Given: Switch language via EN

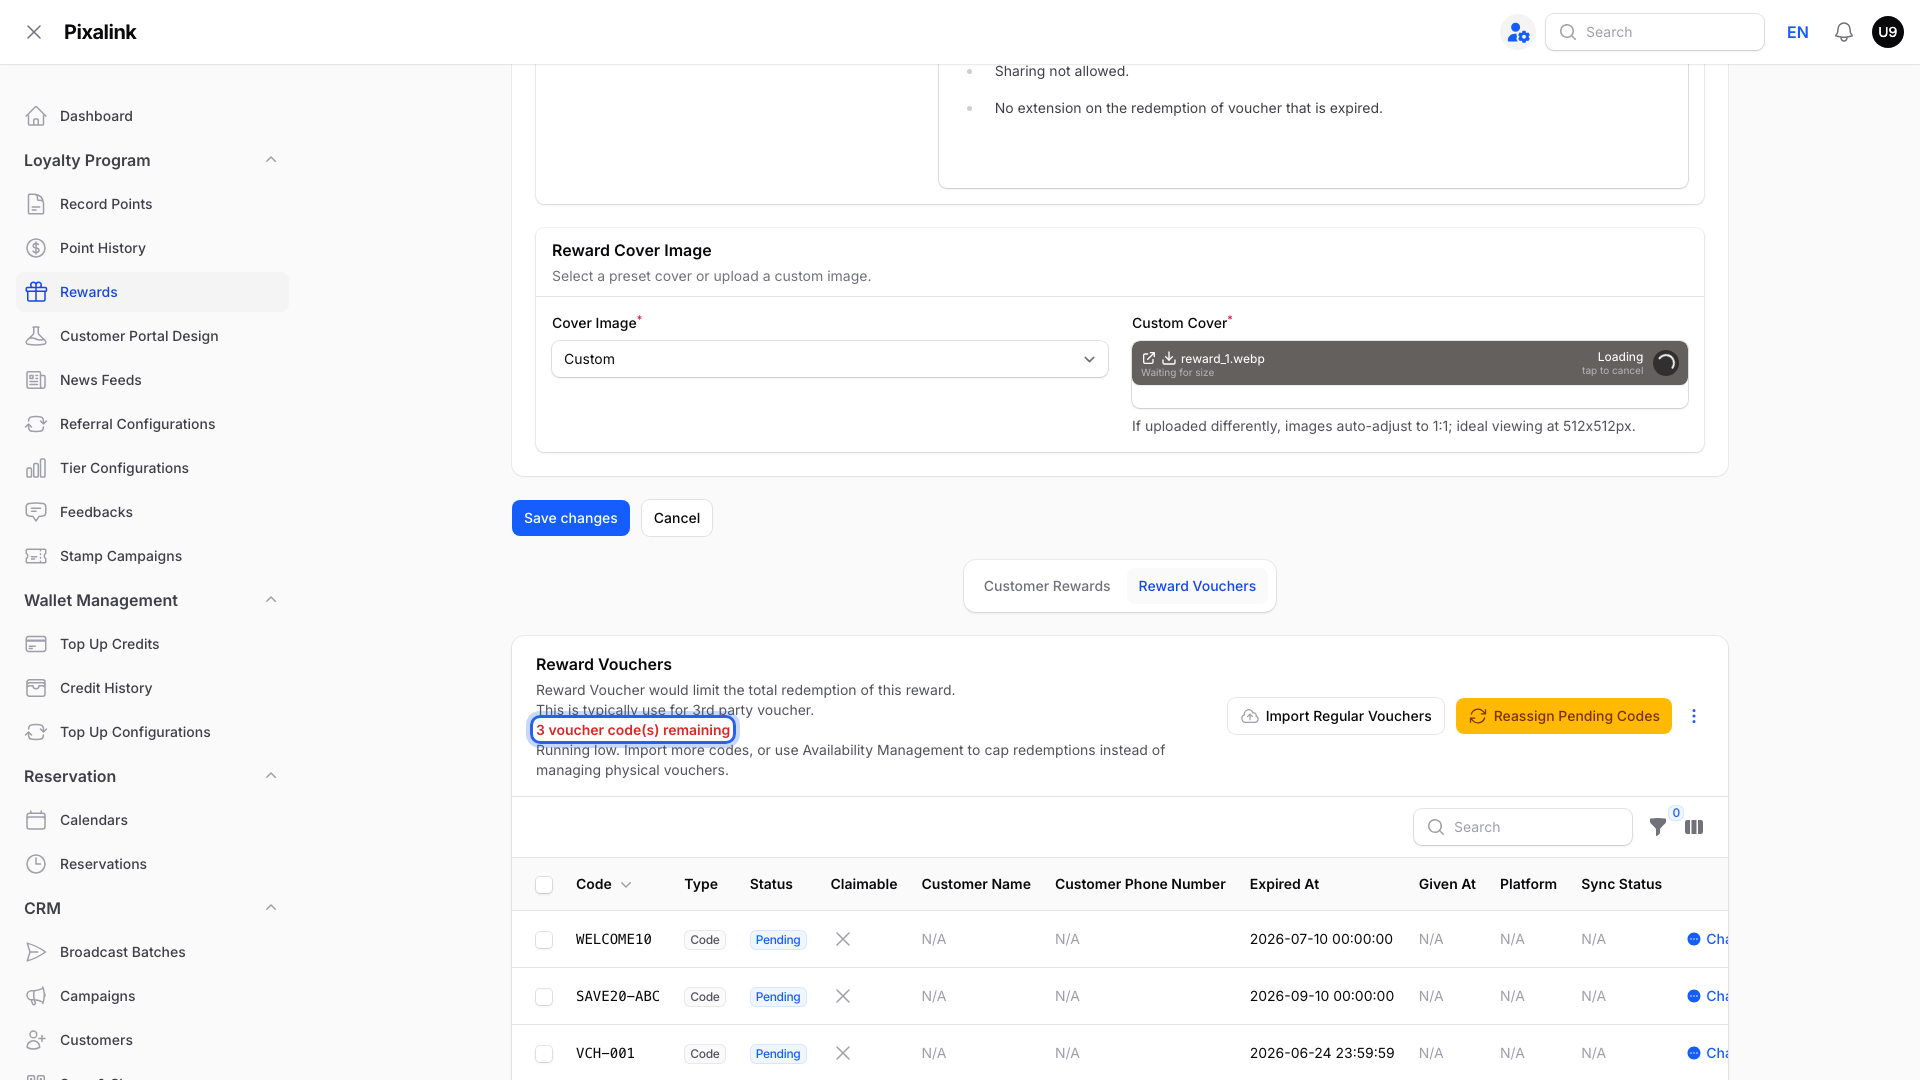Looking at the screenshot, I should (x=1797, y=32).
